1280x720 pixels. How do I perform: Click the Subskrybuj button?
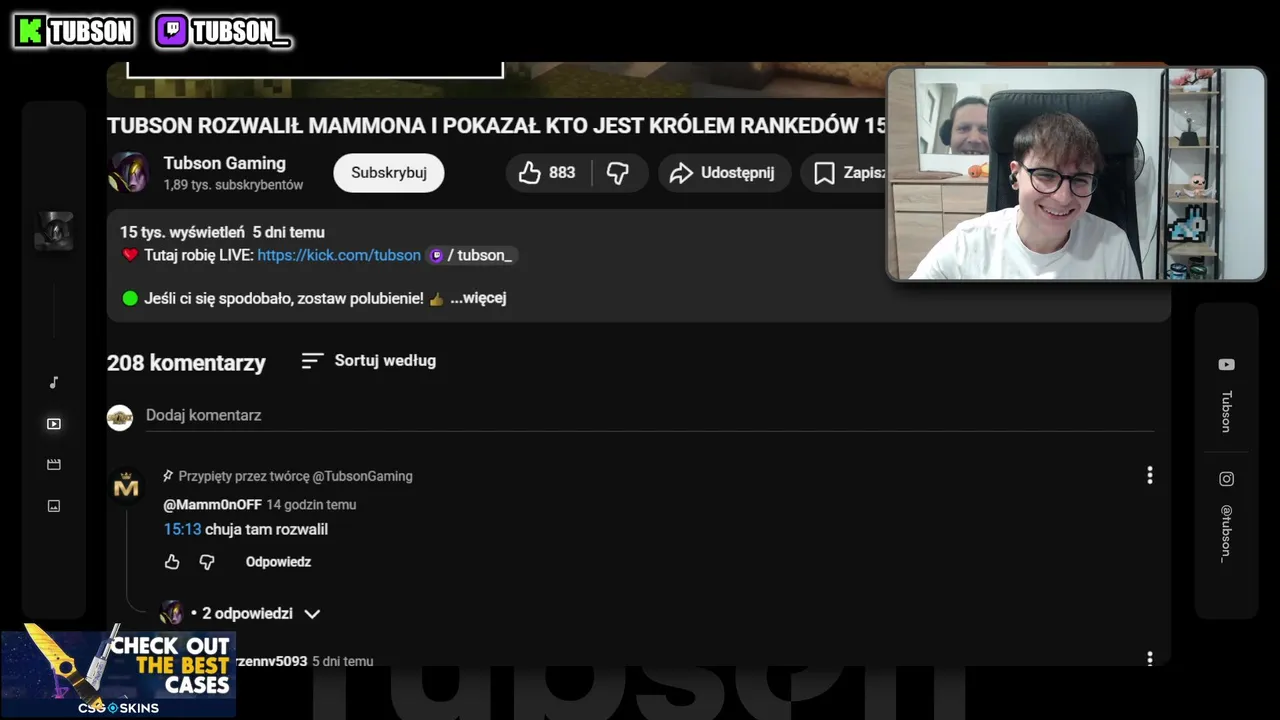point(389,173)
